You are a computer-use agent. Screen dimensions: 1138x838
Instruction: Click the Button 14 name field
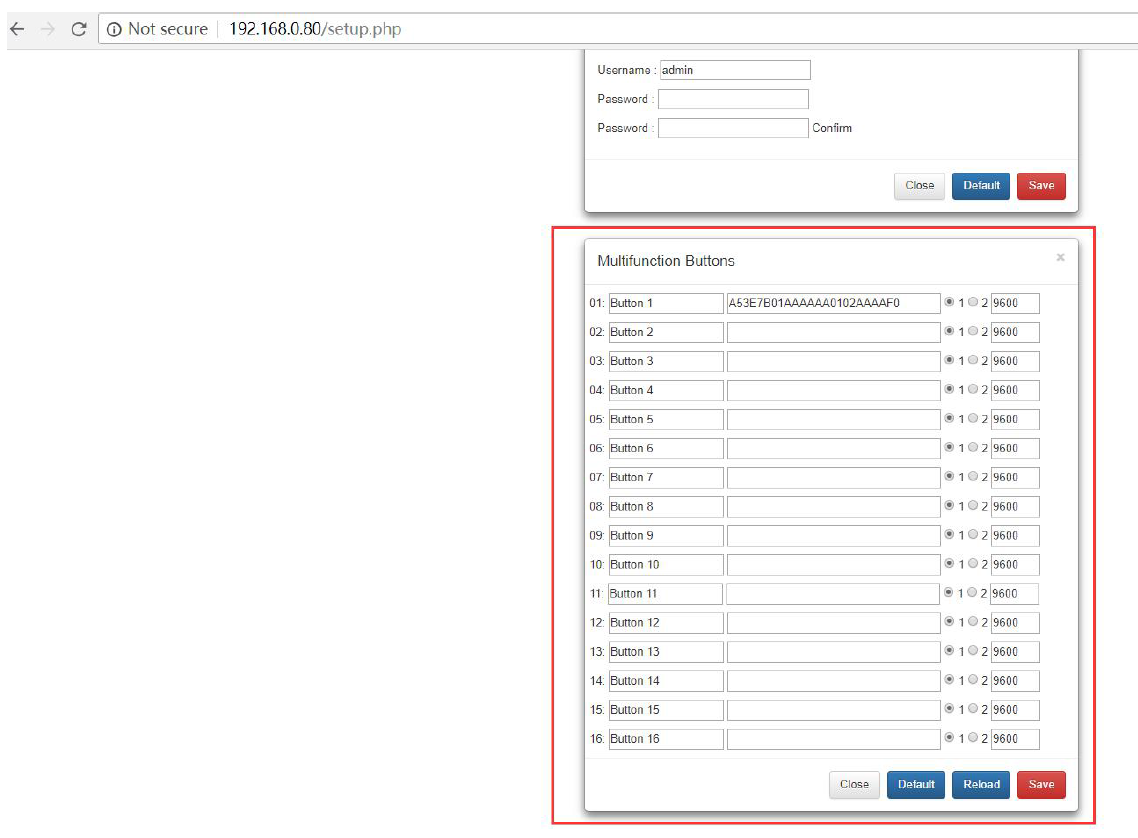666,681
